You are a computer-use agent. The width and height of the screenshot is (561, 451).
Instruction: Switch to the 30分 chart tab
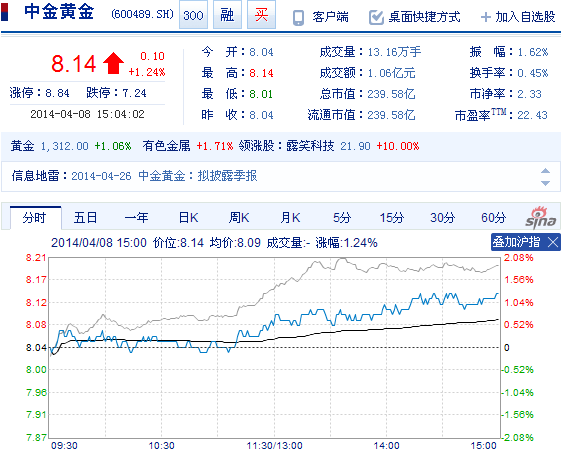pyautogui.click(x=443, y=217)
